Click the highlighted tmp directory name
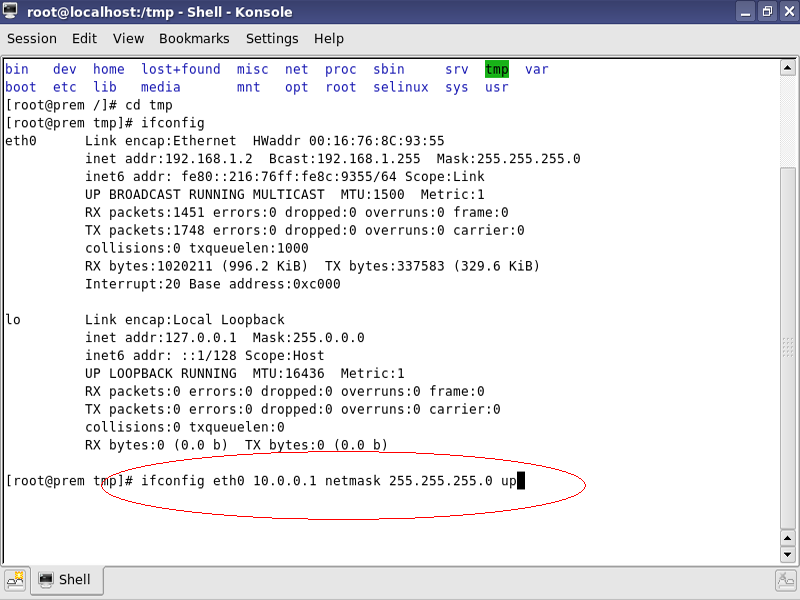The width and height of the screenshot is (800, 600). click(x=497, y=69)
